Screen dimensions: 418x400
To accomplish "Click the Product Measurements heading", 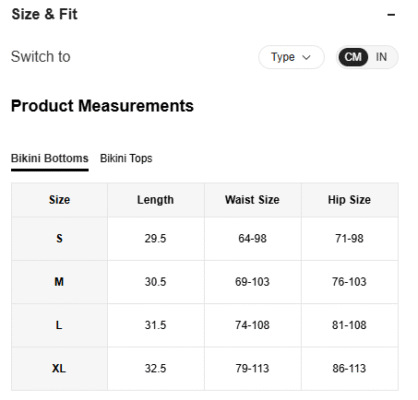I will [x=102, y=106].
